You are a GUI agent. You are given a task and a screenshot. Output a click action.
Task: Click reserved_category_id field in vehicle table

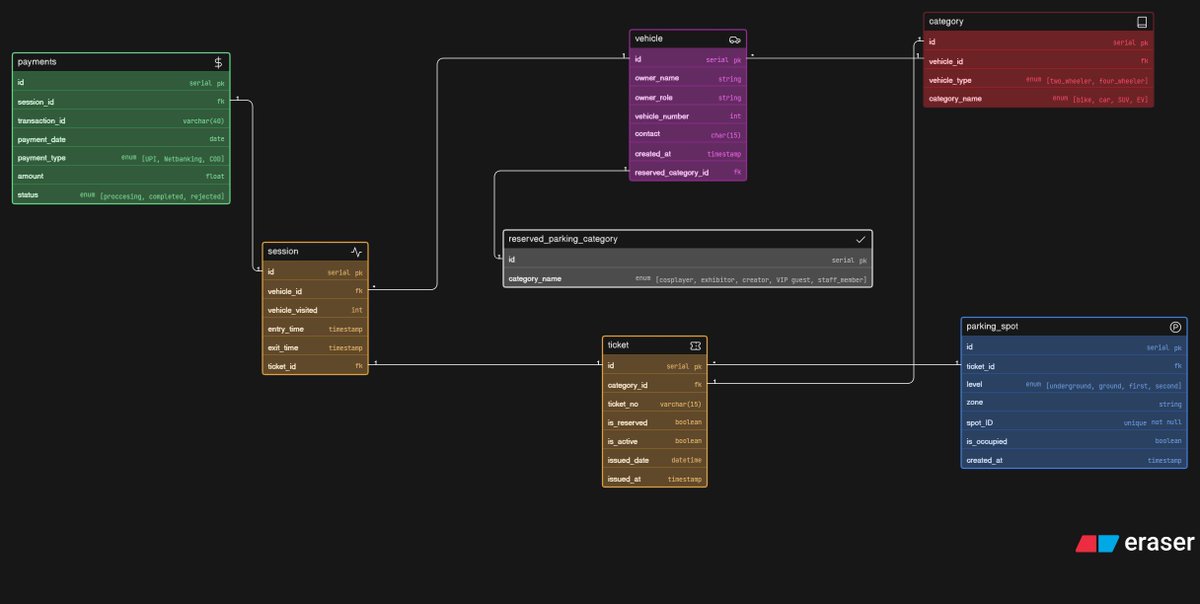[688, 172]
